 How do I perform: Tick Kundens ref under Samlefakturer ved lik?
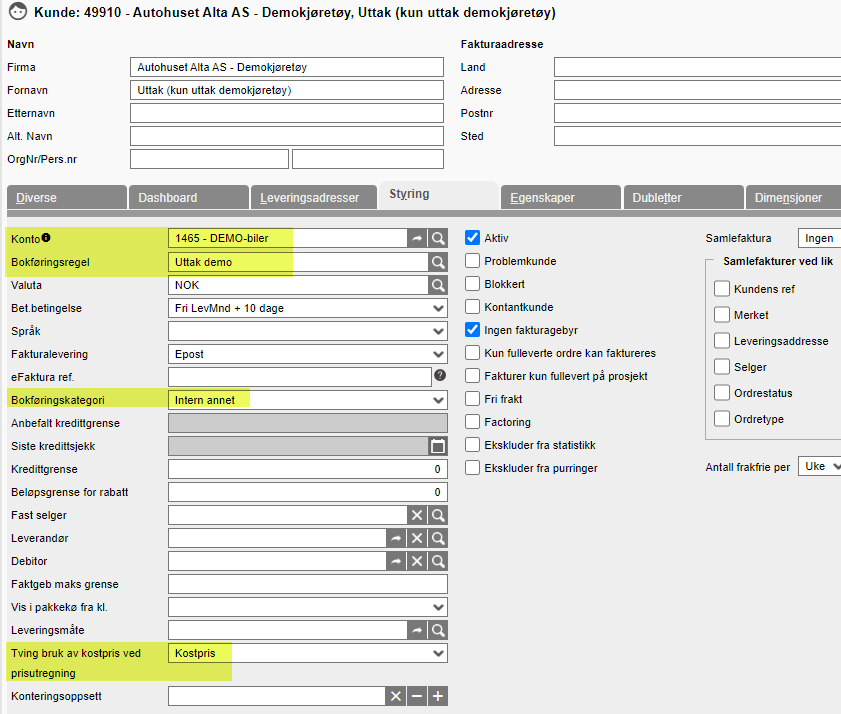coord(722,289)
